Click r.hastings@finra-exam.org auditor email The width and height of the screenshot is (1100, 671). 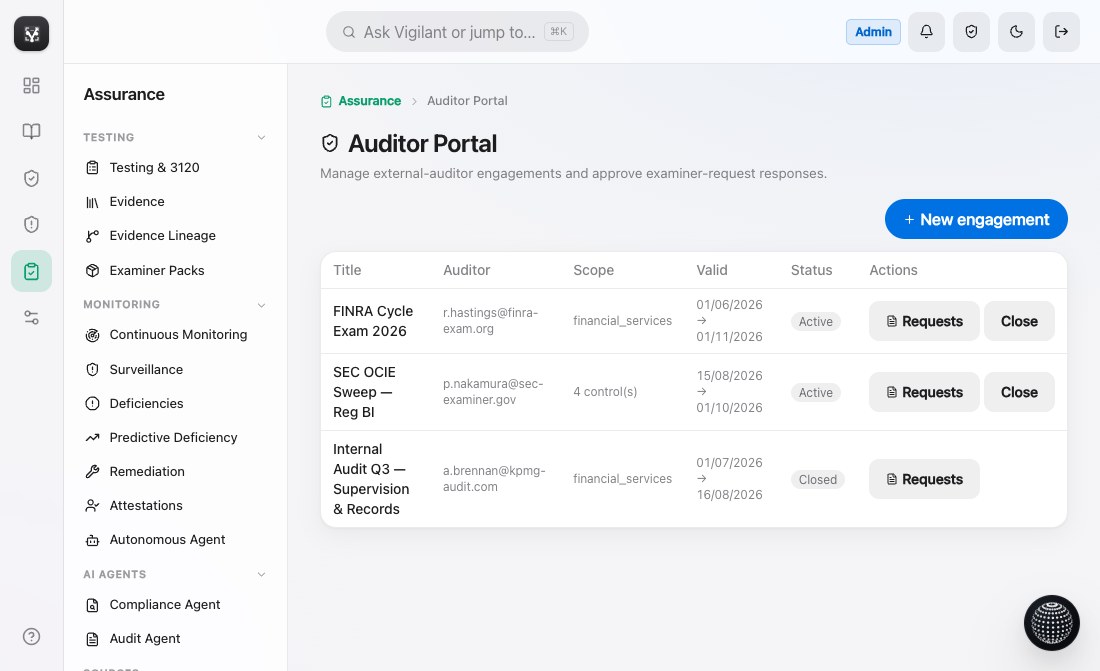coord(490,321)
